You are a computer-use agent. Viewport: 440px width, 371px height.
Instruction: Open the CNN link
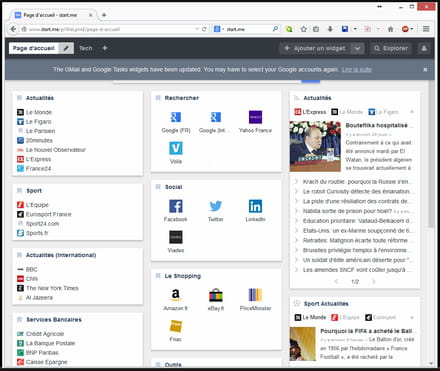tap(32, 279)
